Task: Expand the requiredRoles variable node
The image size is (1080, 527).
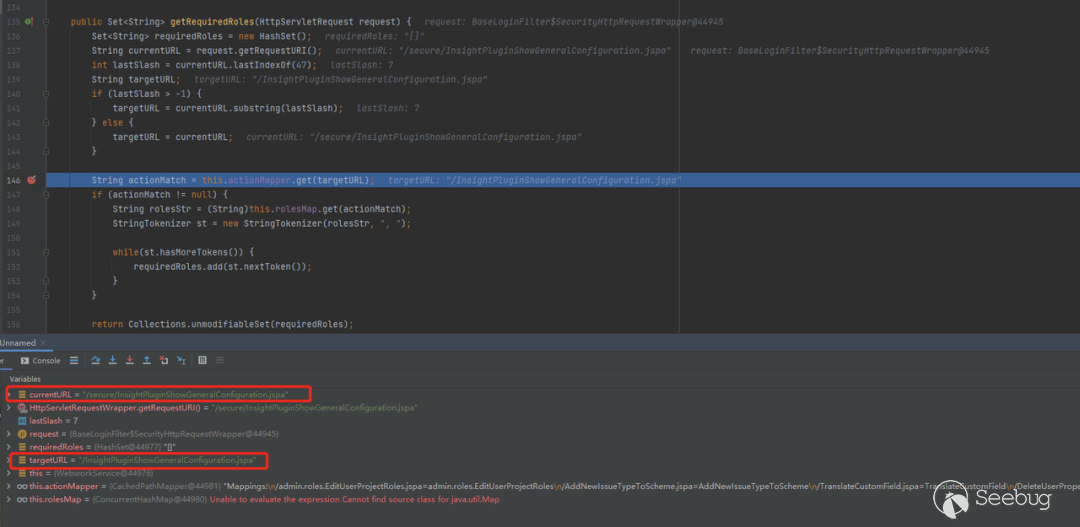Action: [8, 447]
